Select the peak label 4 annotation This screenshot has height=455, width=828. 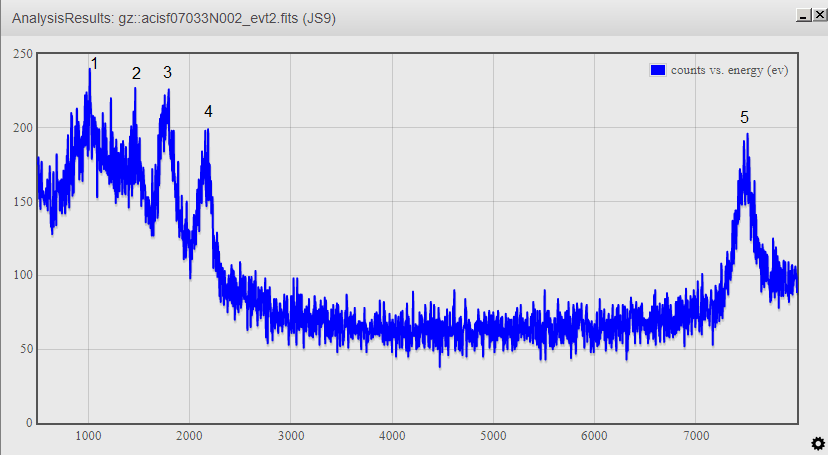[x=208, y=112]
